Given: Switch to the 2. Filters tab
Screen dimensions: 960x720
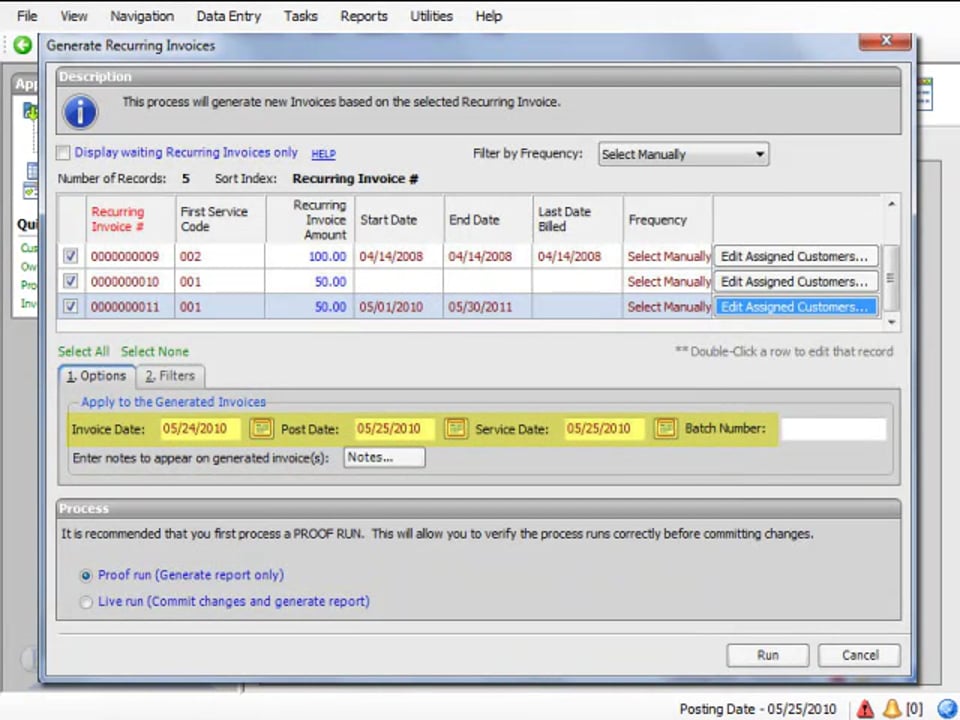Looking at the screenshot, I should [170, 376].
